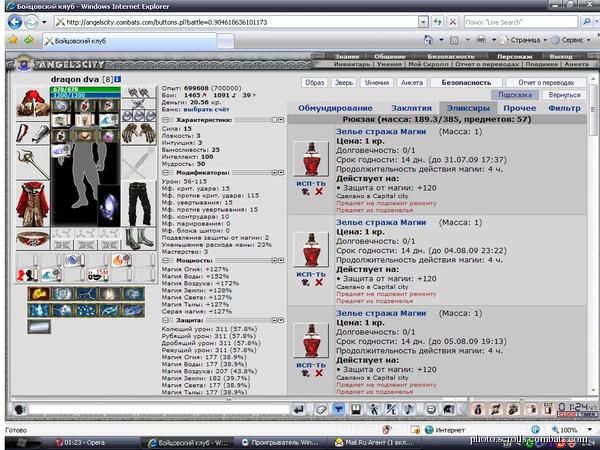
Task: Use the potion expiring 31.07.09 via исп-ть
Action: (x=311, y=183)
